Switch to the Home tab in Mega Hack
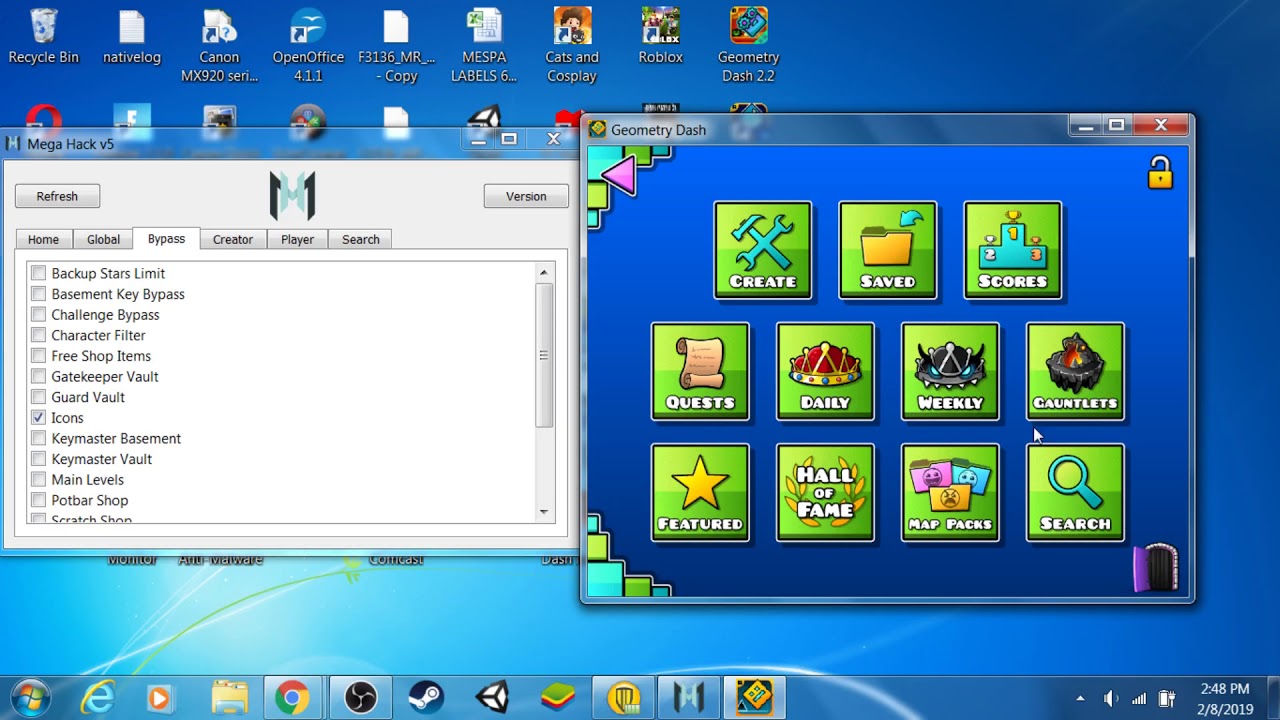1280x720 pixels. point(43,239)
